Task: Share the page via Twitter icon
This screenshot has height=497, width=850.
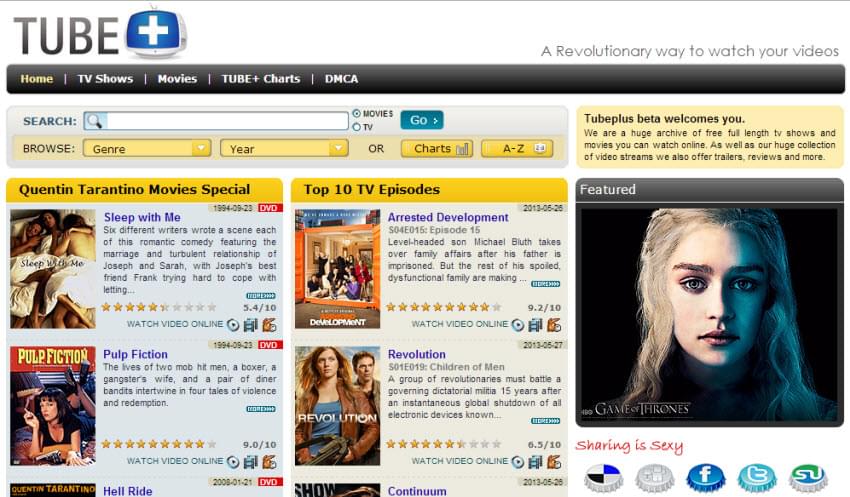Action: point(757,477)
